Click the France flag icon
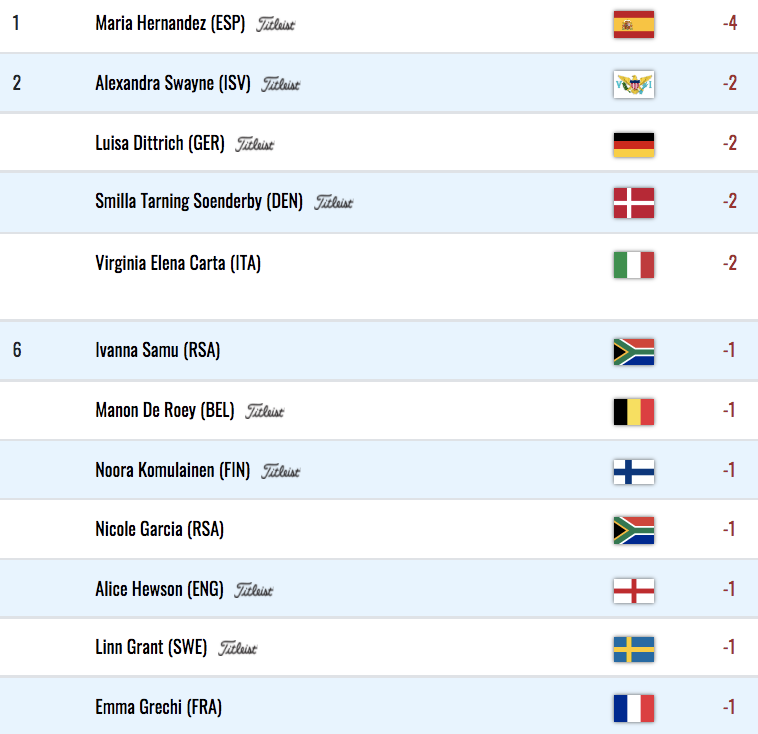 [634, 708]
